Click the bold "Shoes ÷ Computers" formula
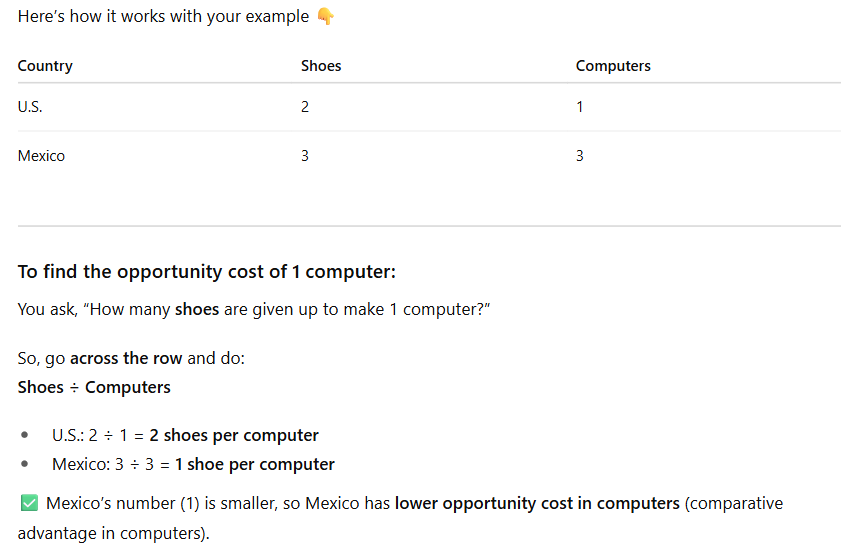 pos(94,387)
